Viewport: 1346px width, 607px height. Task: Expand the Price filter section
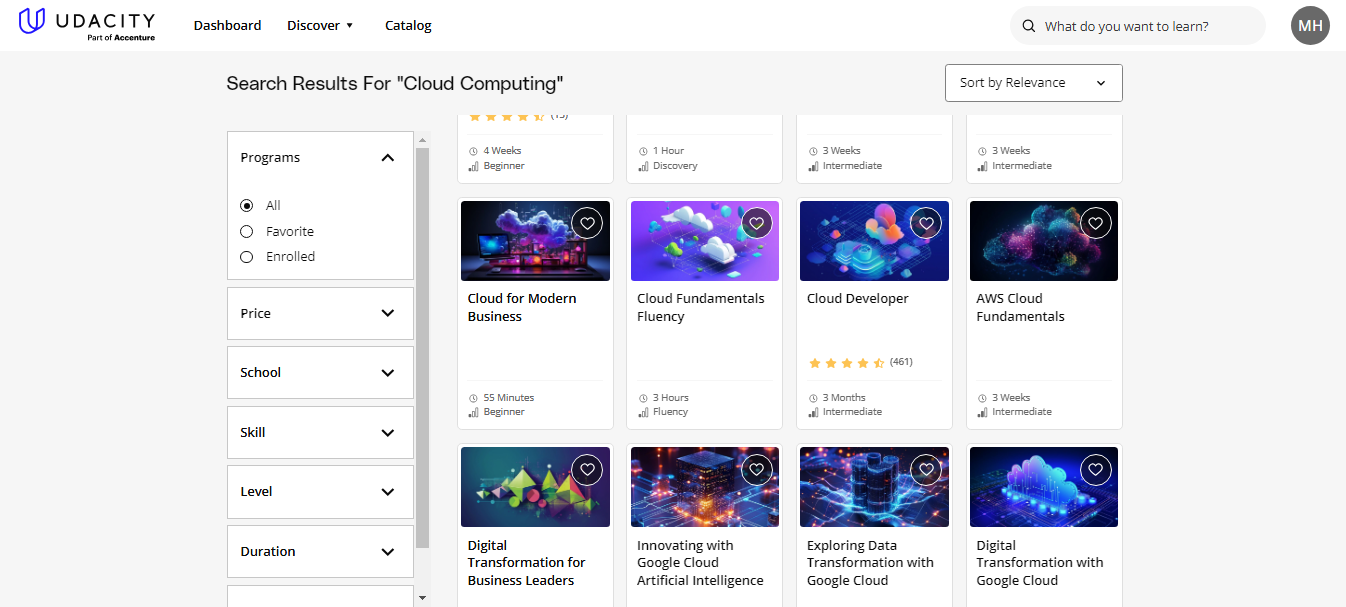pyautogui.click(x=319, y=312)
